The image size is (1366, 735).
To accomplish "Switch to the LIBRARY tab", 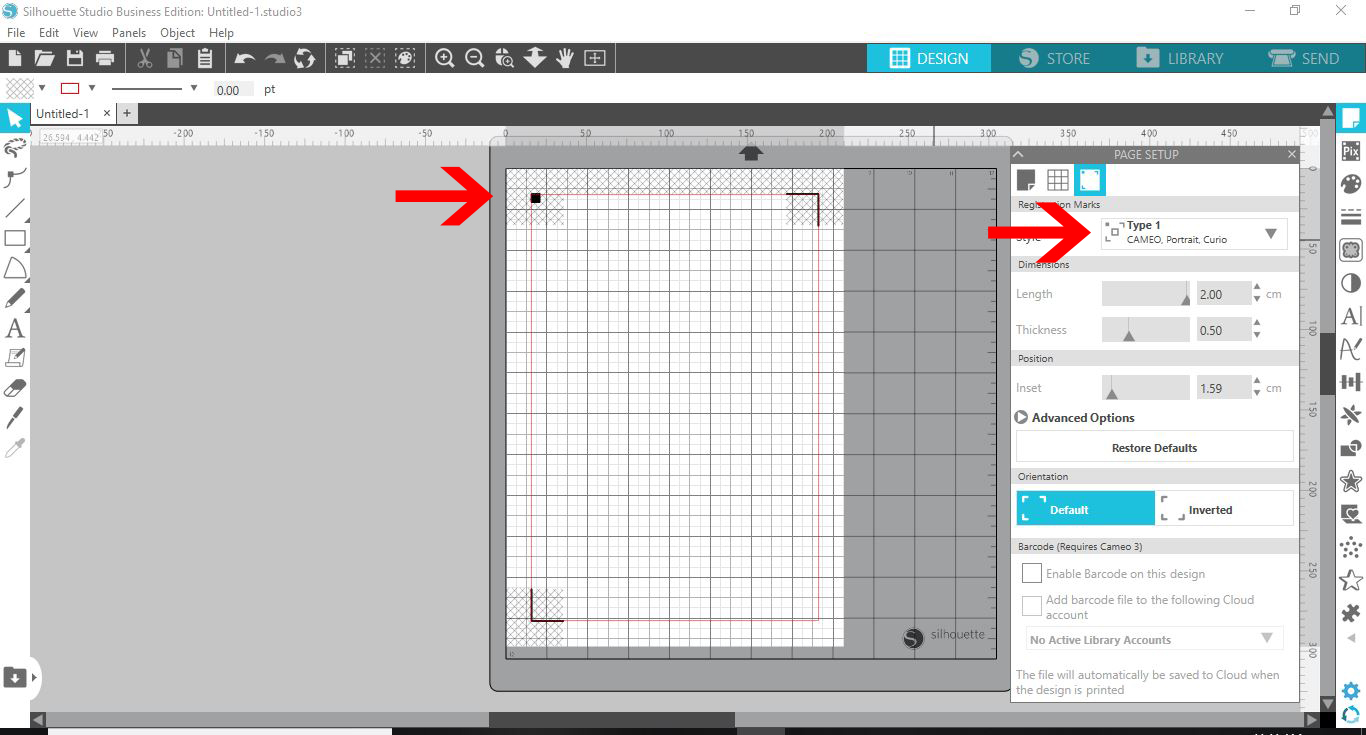I will click(x=1179, y=58).
